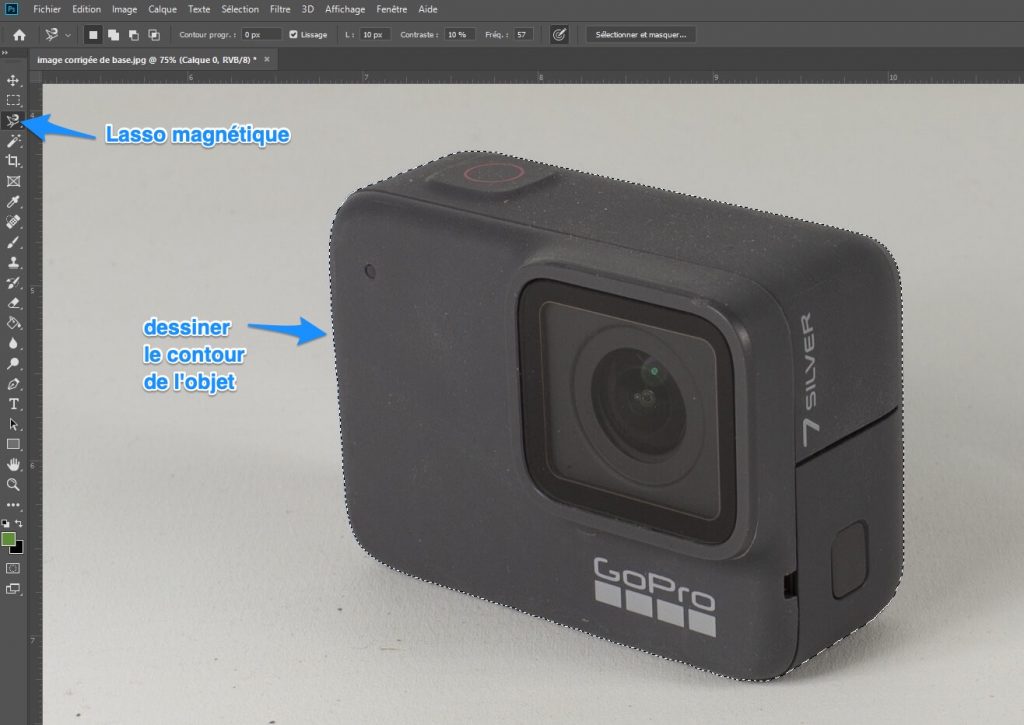Open the Magnetic Lasso tool preset picker
Image resolution: width=1024 pixels, height=725 pixels.
(68, 35)
